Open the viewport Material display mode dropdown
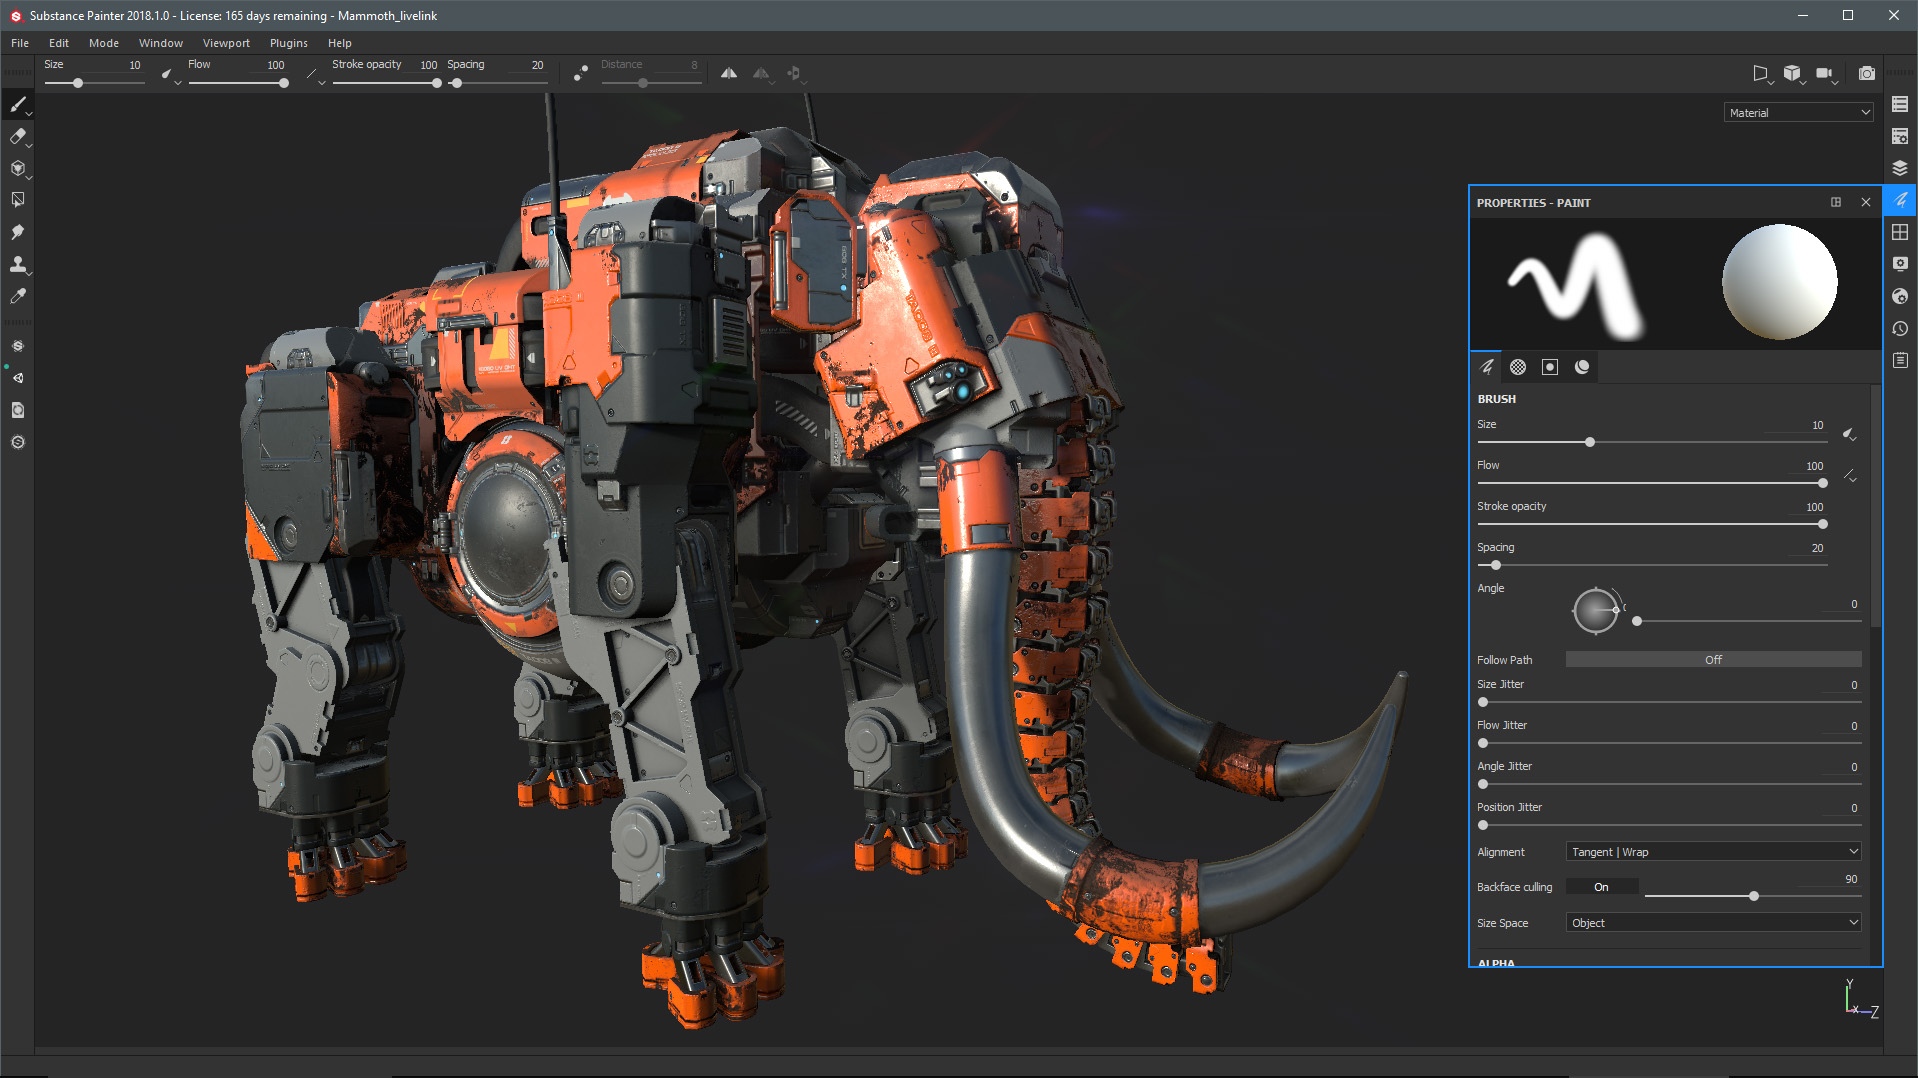Screen dimensions: 1918x1078 [x=1797, y=111]
